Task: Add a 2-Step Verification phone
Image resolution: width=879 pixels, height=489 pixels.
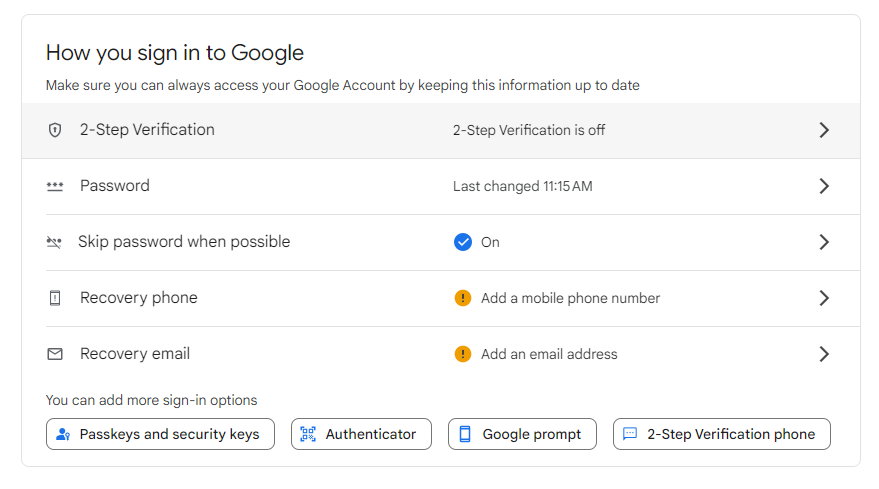Action: tap(721, 434)
